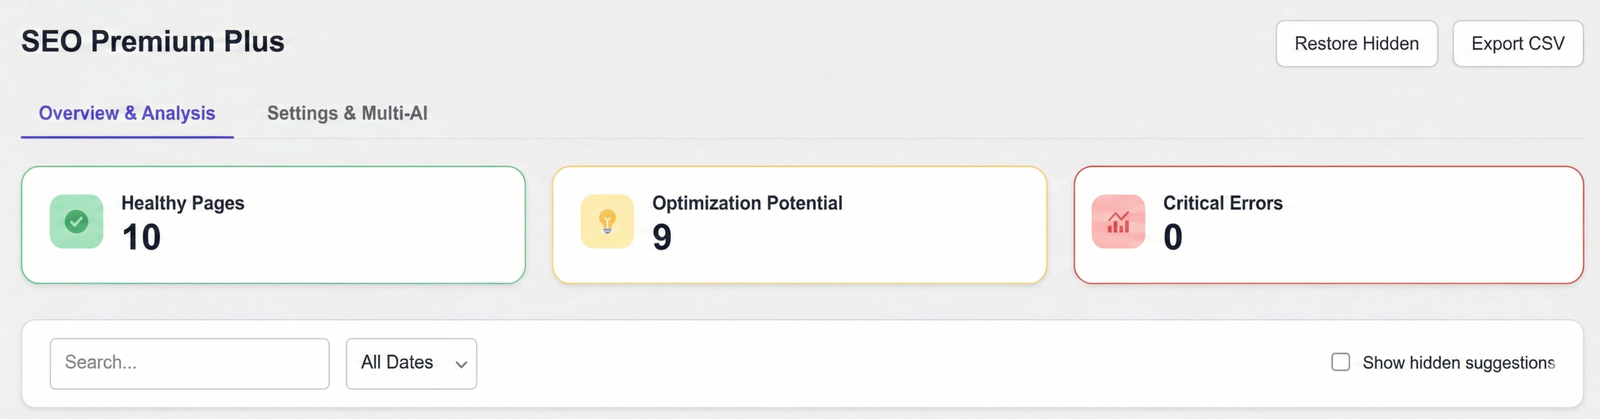Open the Settings & Multi-AI tab
Image resolution: width=1600 pixels, height=419 pixels.
[347, 113]
